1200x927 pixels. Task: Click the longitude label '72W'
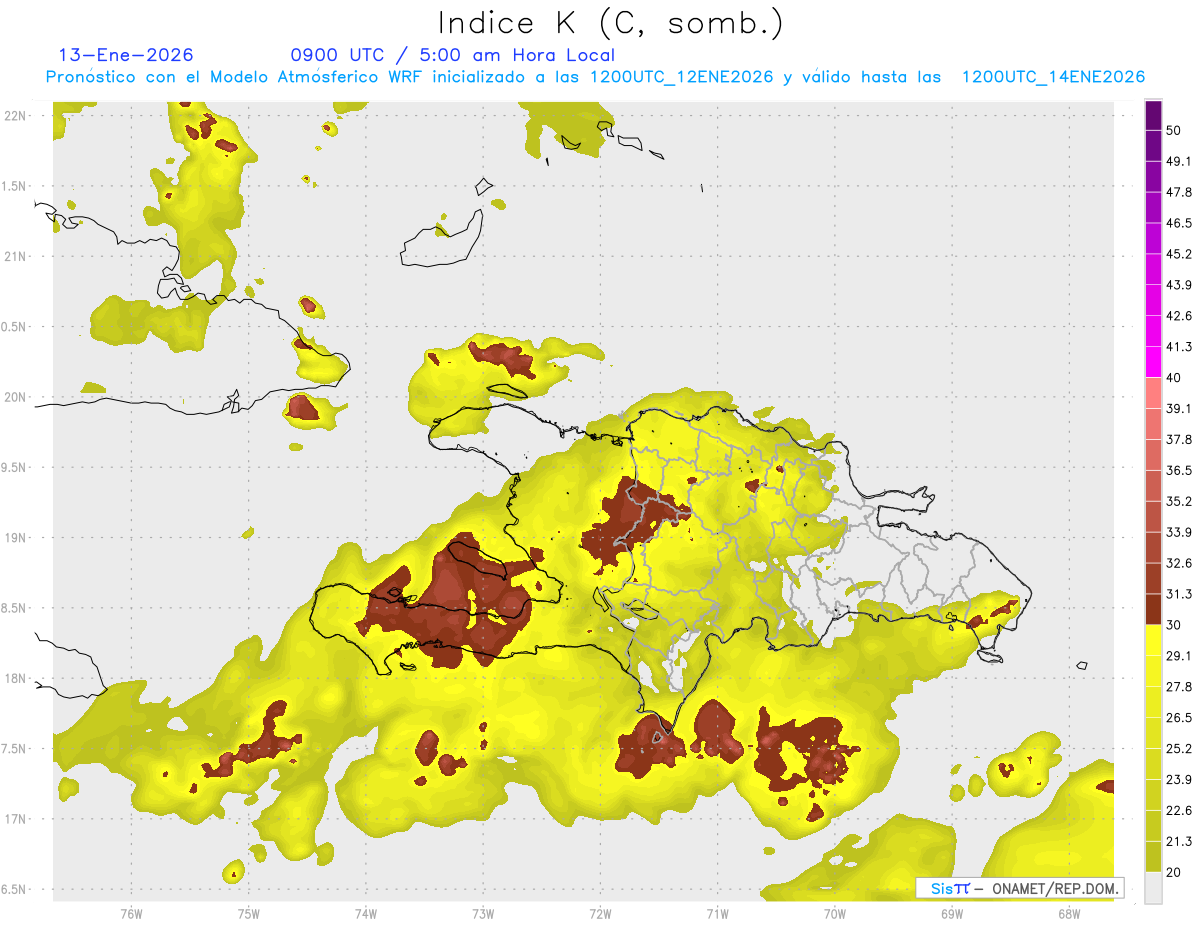pos(600,914)
